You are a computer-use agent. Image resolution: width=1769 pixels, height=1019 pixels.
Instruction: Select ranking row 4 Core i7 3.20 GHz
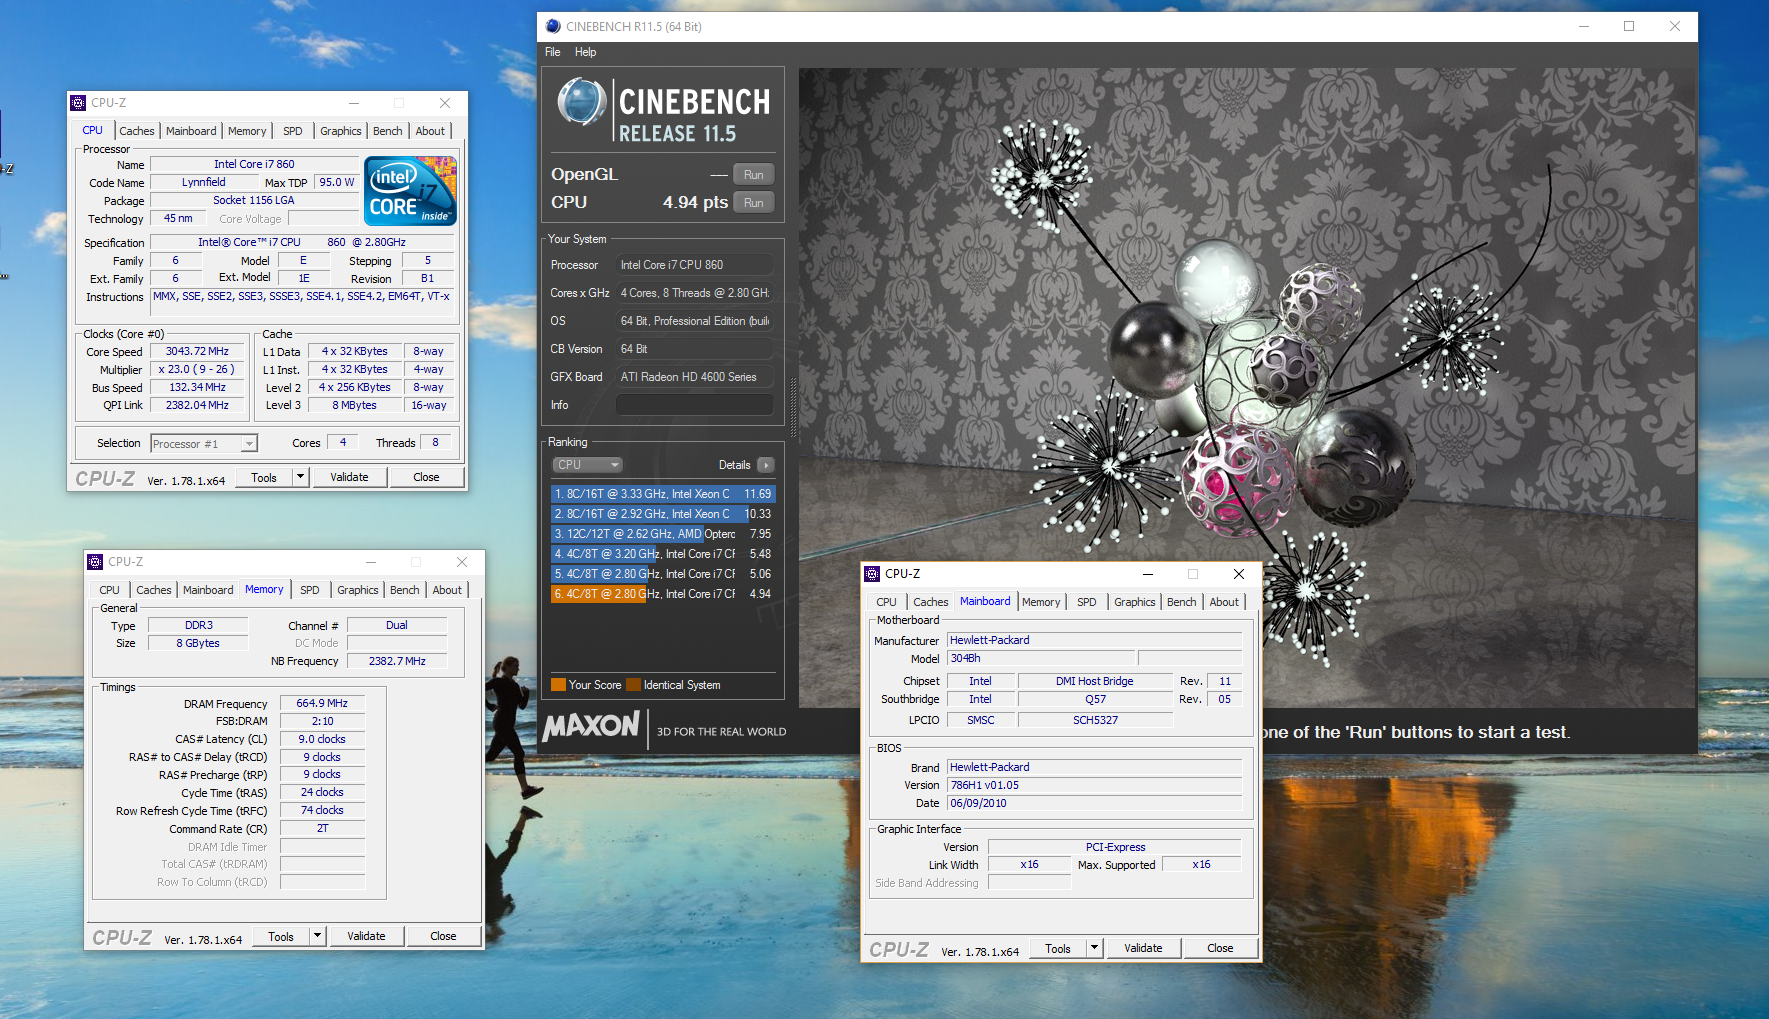coord(662,554)
